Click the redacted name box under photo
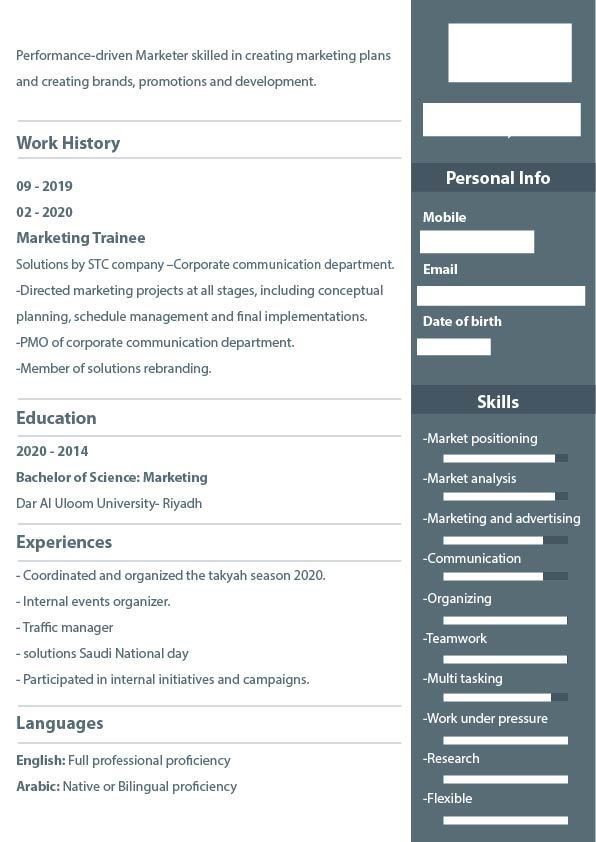 pos(501,119)
